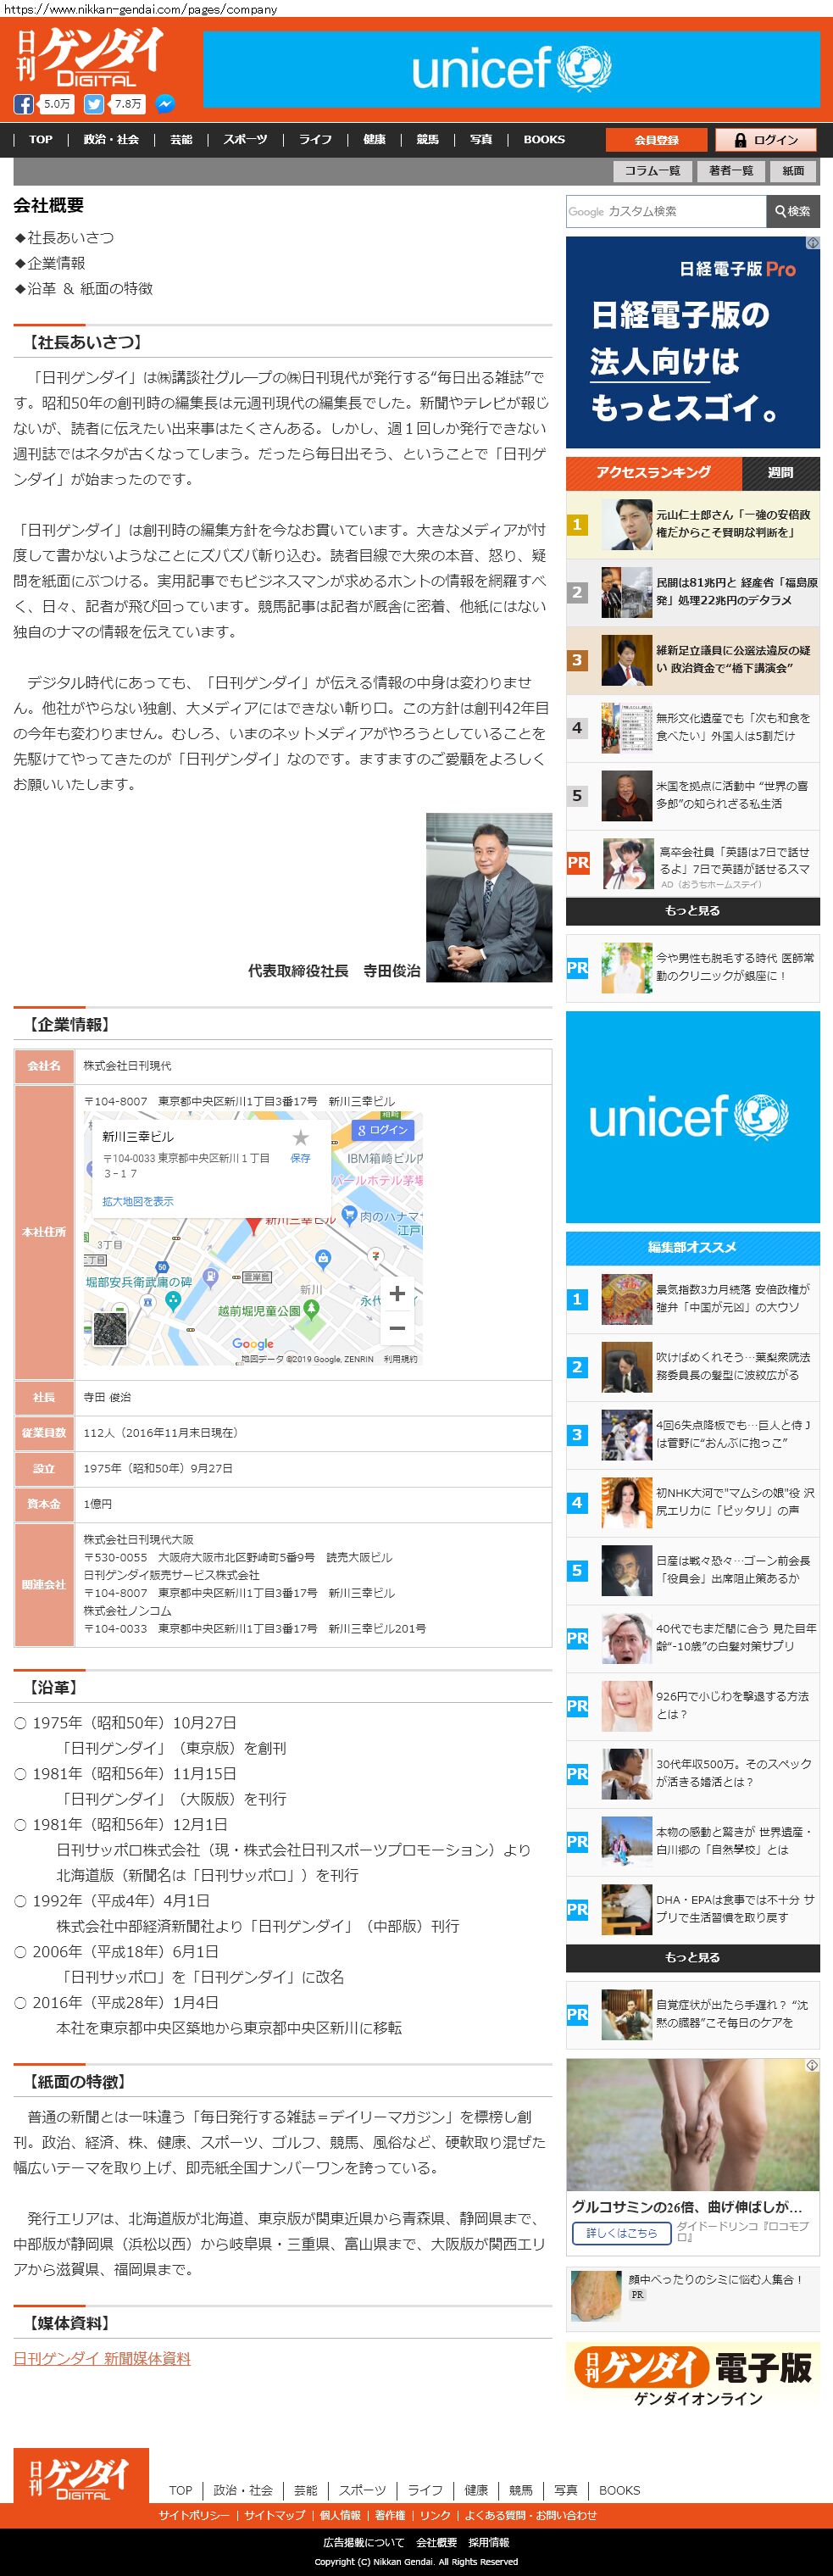Click the ad info icon on Nikkei banner
Viewport: 833px width, 2576px height.
(813, 243)
